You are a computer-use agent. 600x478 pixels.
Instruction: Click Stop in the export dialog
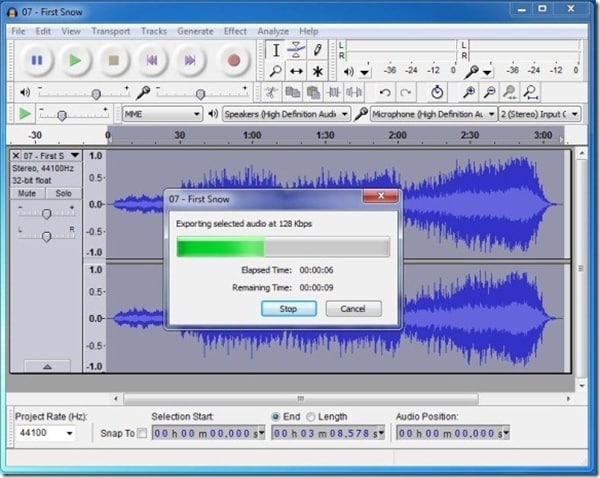pyautogui.click(x=289, y=308)
